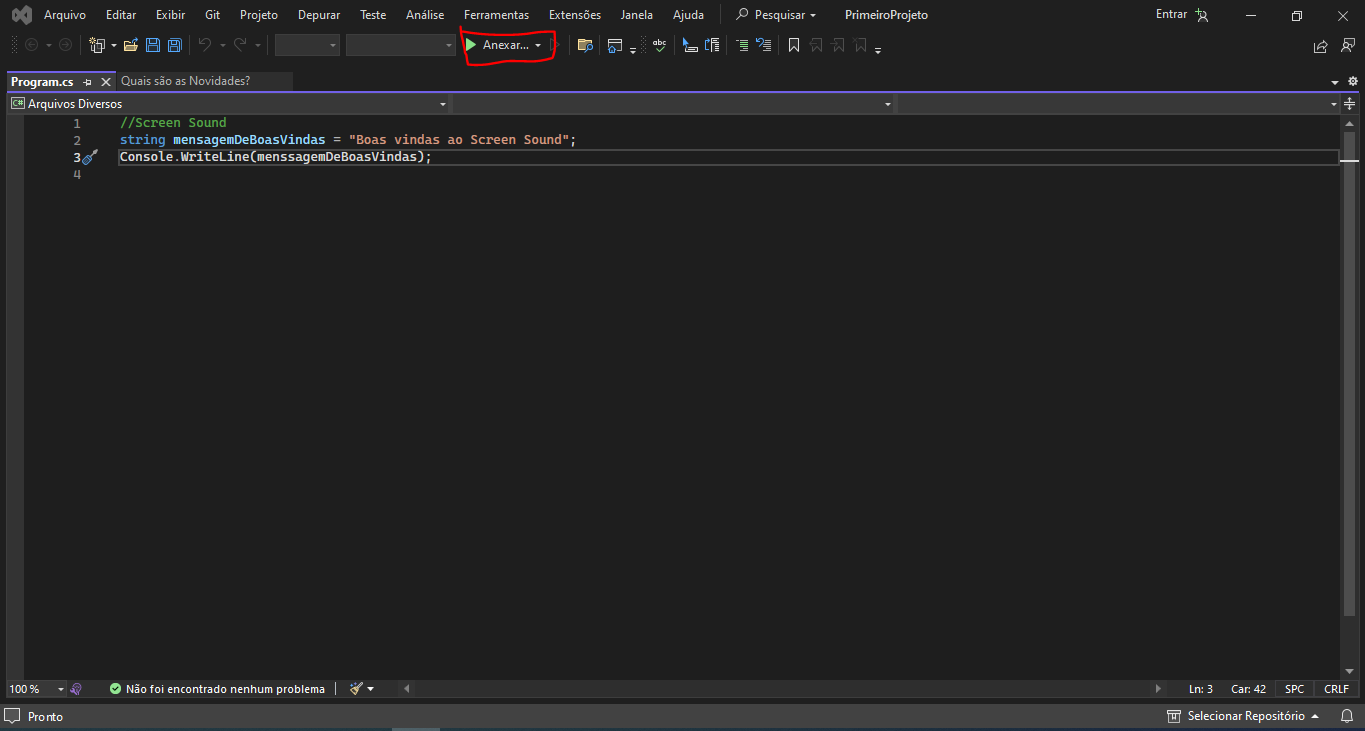This screenshot has height=731, width=1365.
Task: Click the abc spell checker icon
Action: click(x=660, y=45)
